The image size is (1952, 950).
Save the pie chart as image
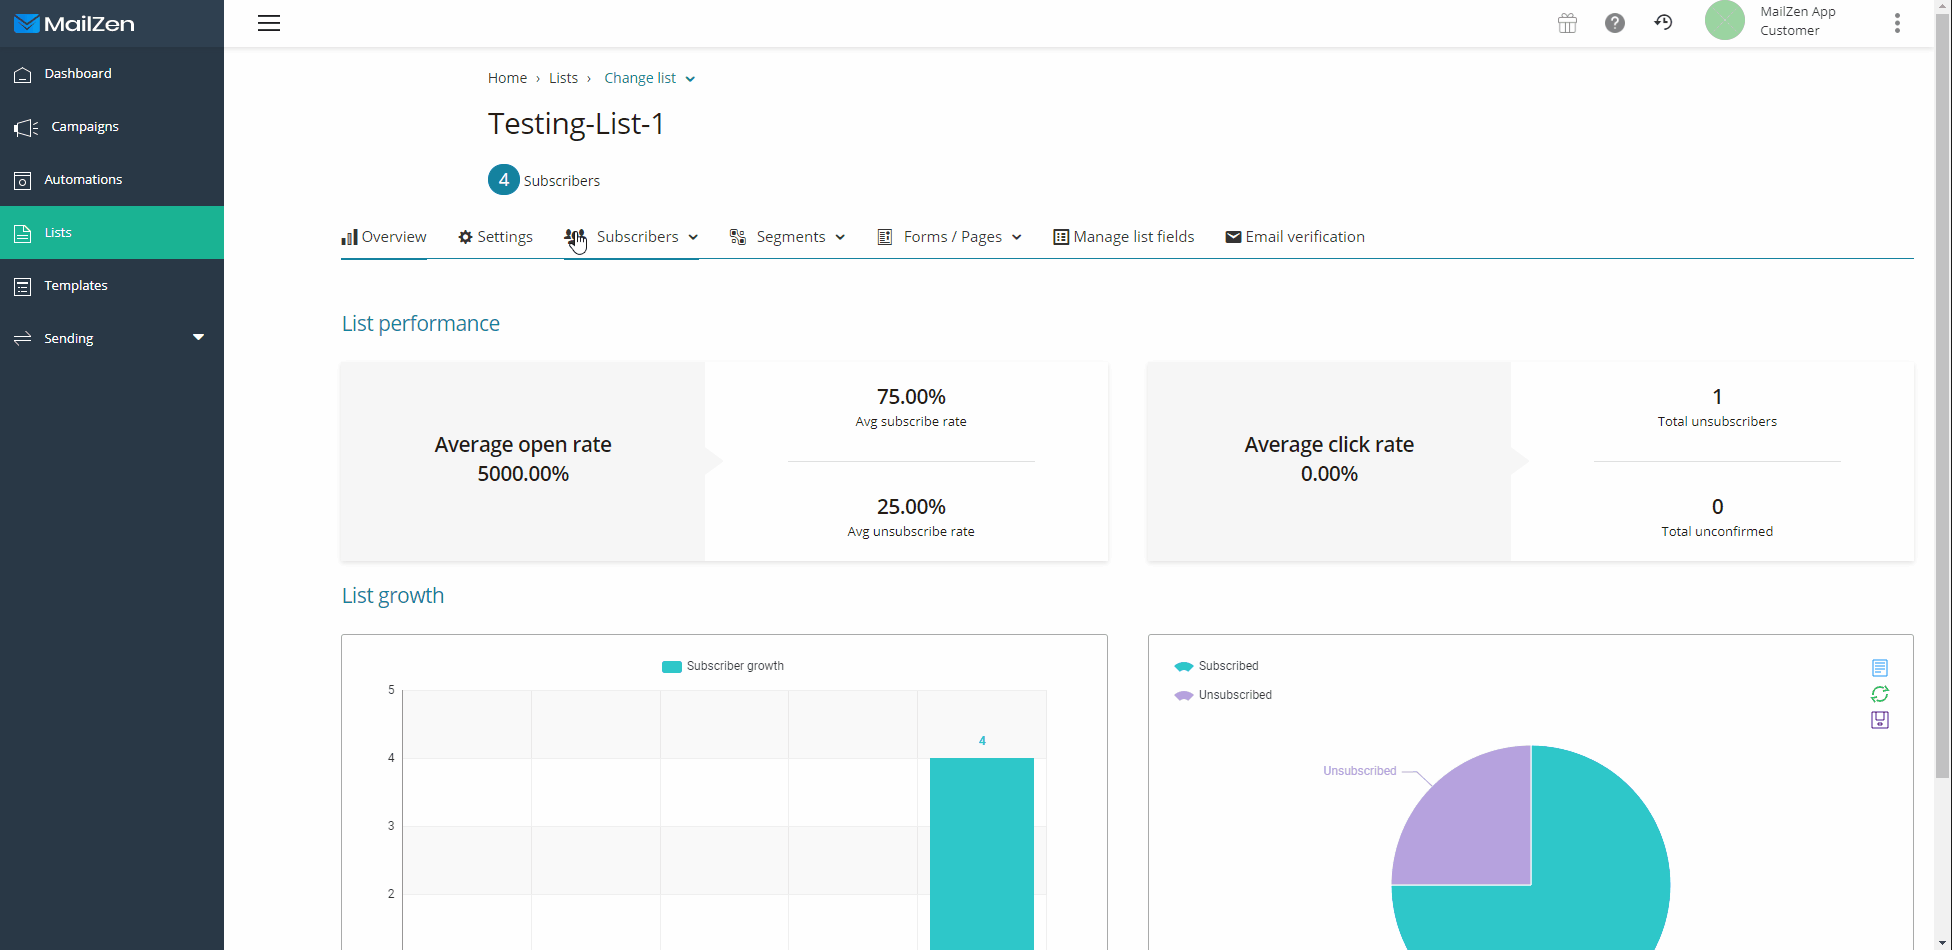(1880, 720)
